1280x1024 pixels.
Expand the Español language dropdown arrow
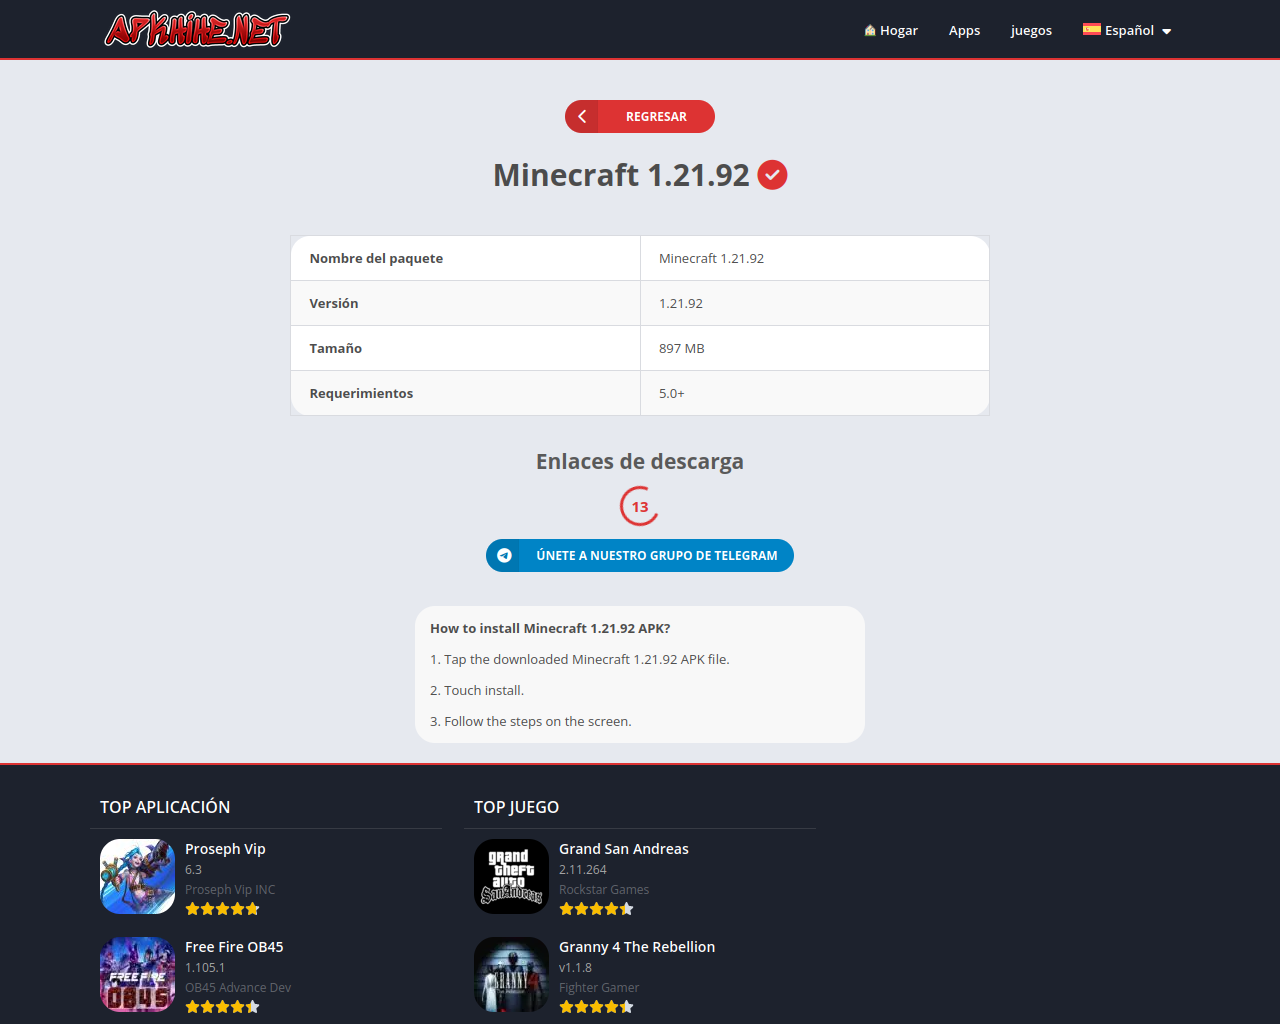[x=1166, y=31]
